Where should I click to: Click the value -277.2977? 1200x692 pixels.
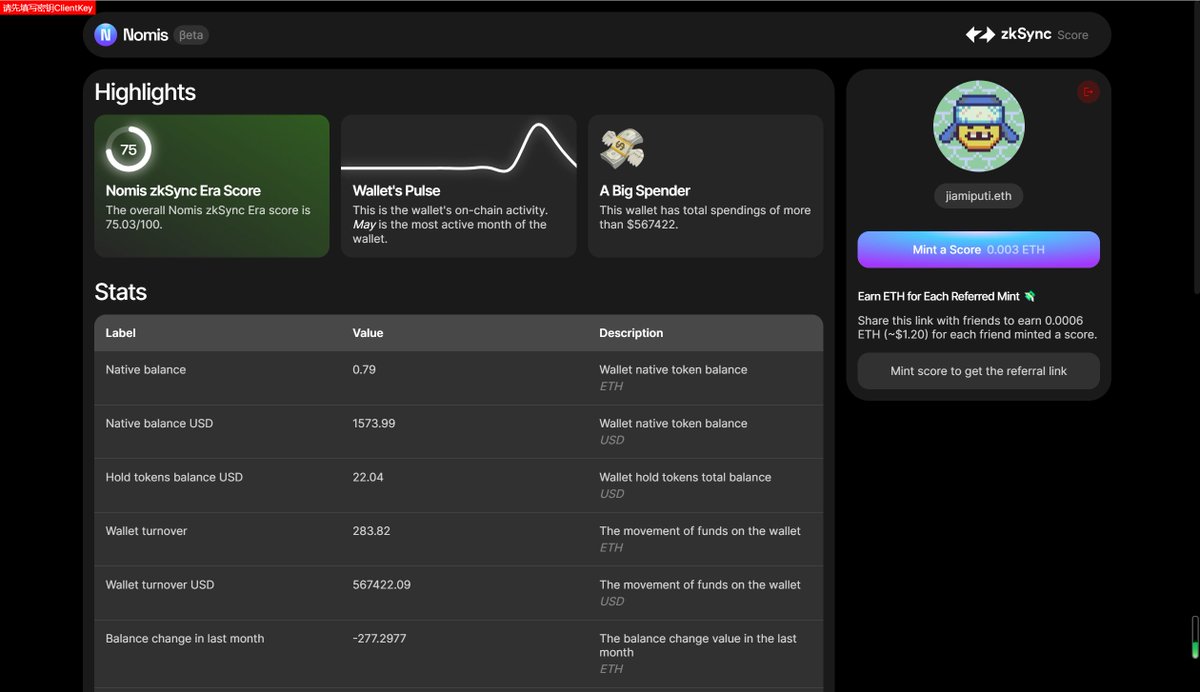click(x=379, y=639)
